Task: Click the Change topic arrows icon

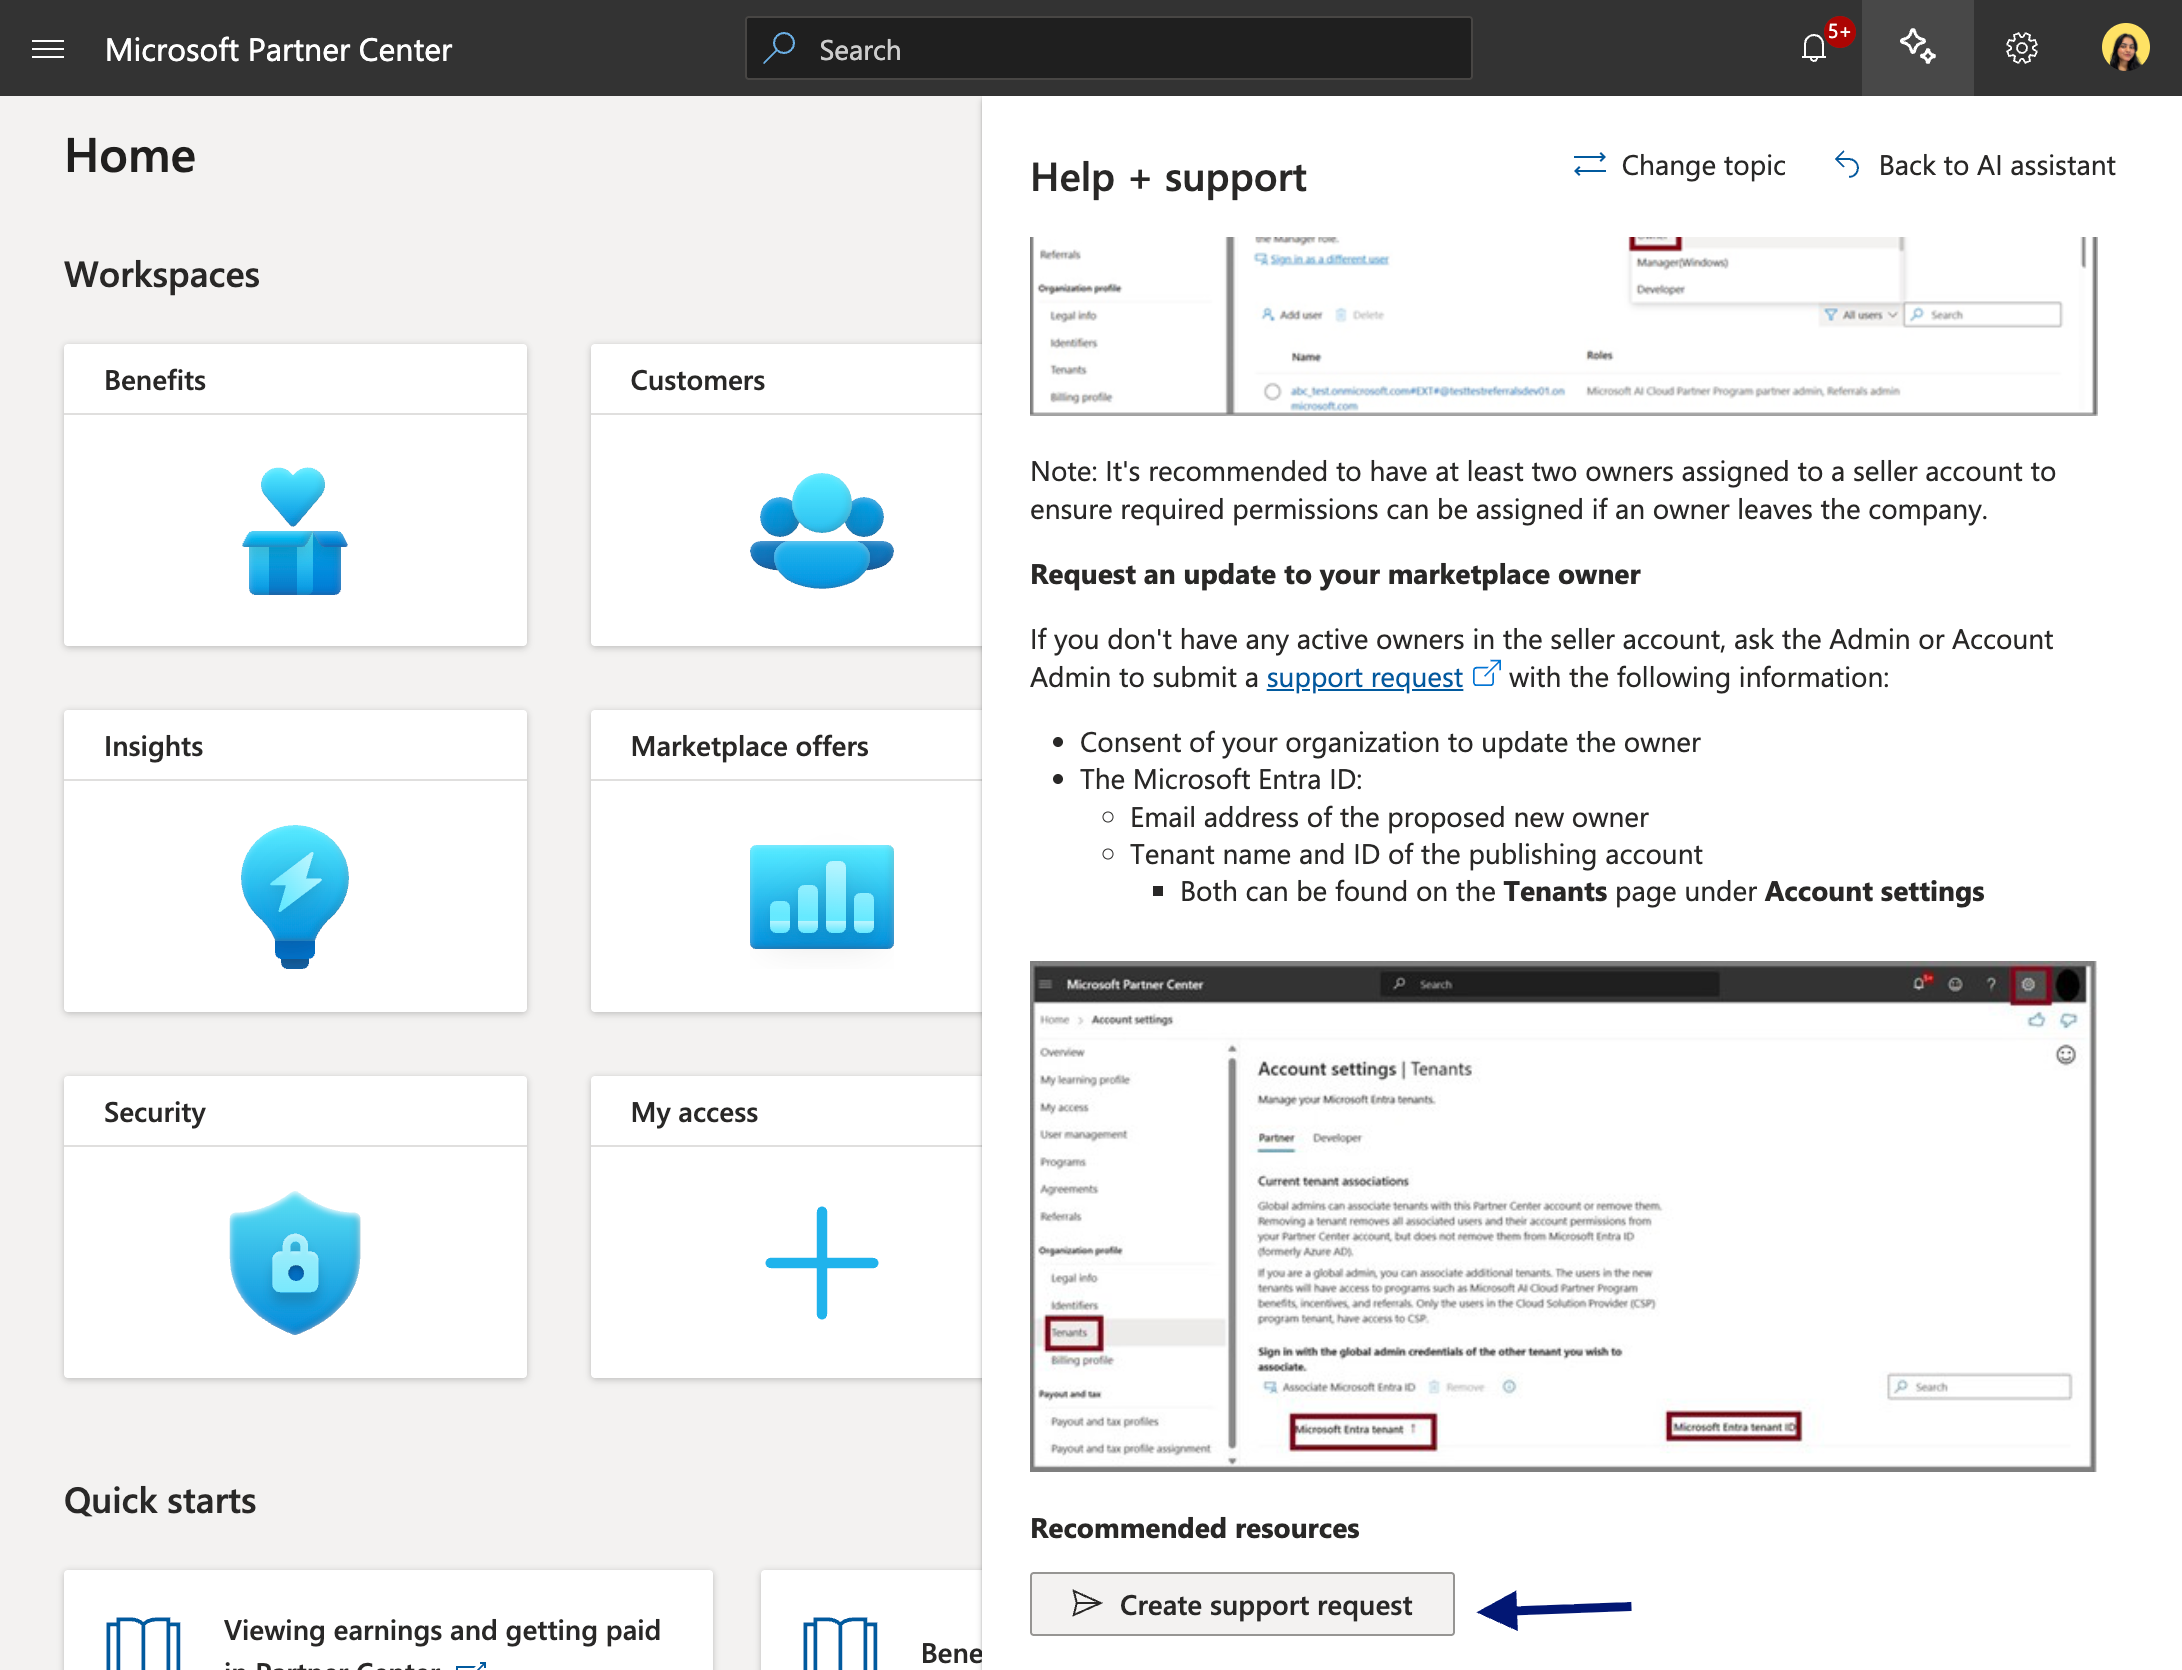Action: pos(1589,165)
